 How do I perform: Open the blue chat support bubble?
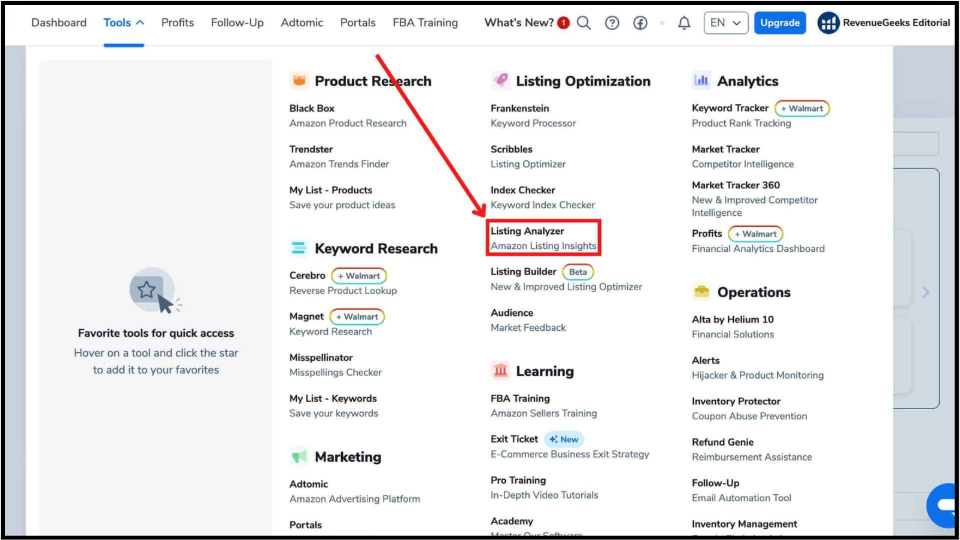tap(943, 505)
